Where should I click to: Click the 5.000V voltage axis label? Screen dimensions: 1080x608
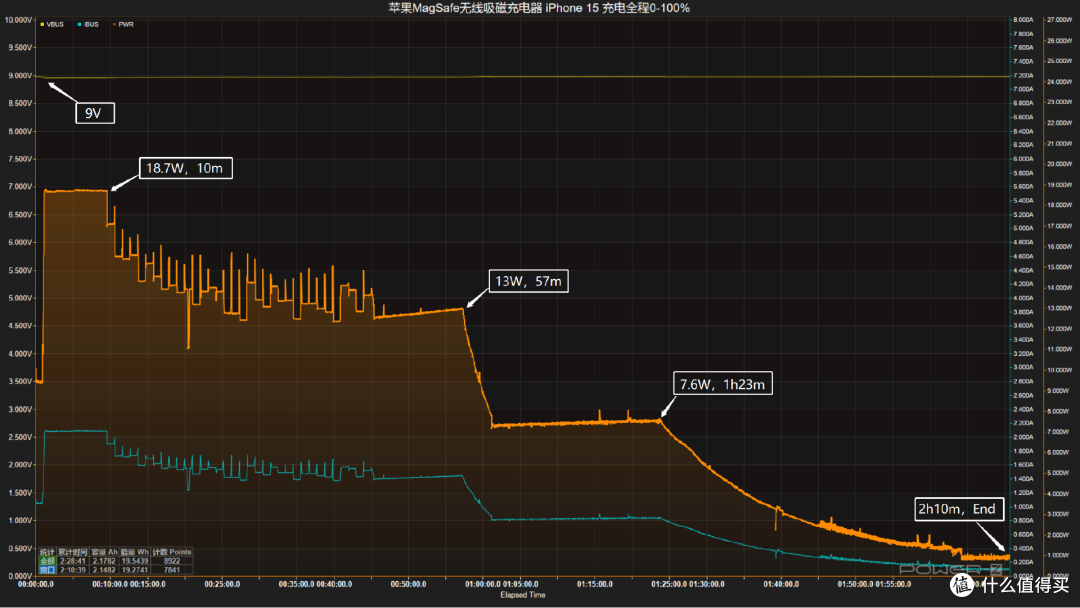pyautogui.click(x=20, y=298)
